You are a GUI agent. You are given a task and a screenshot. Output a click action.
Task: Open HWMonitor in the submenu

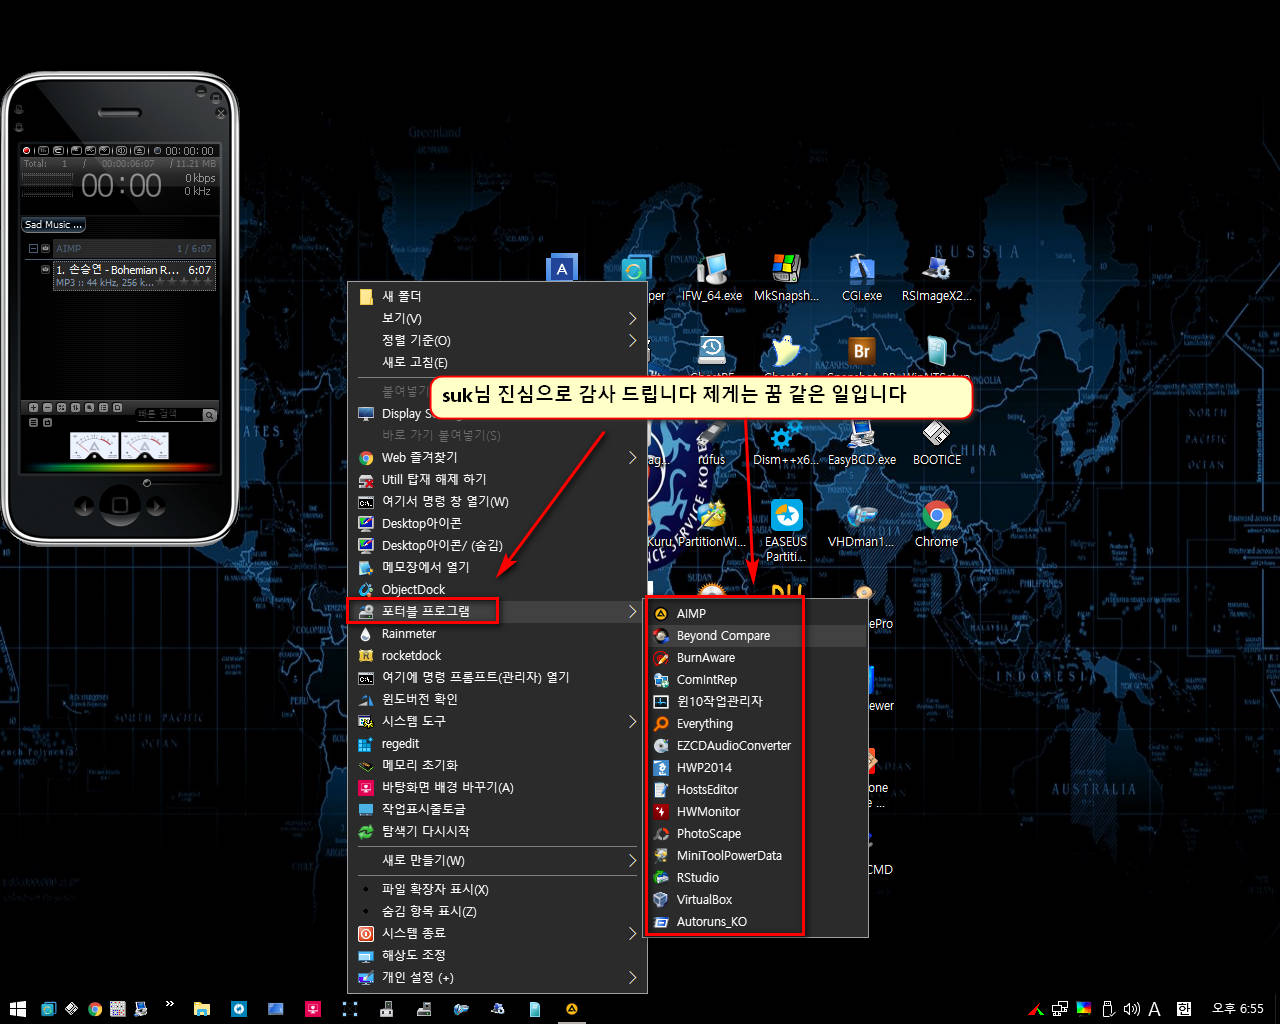tap(756, 812)
